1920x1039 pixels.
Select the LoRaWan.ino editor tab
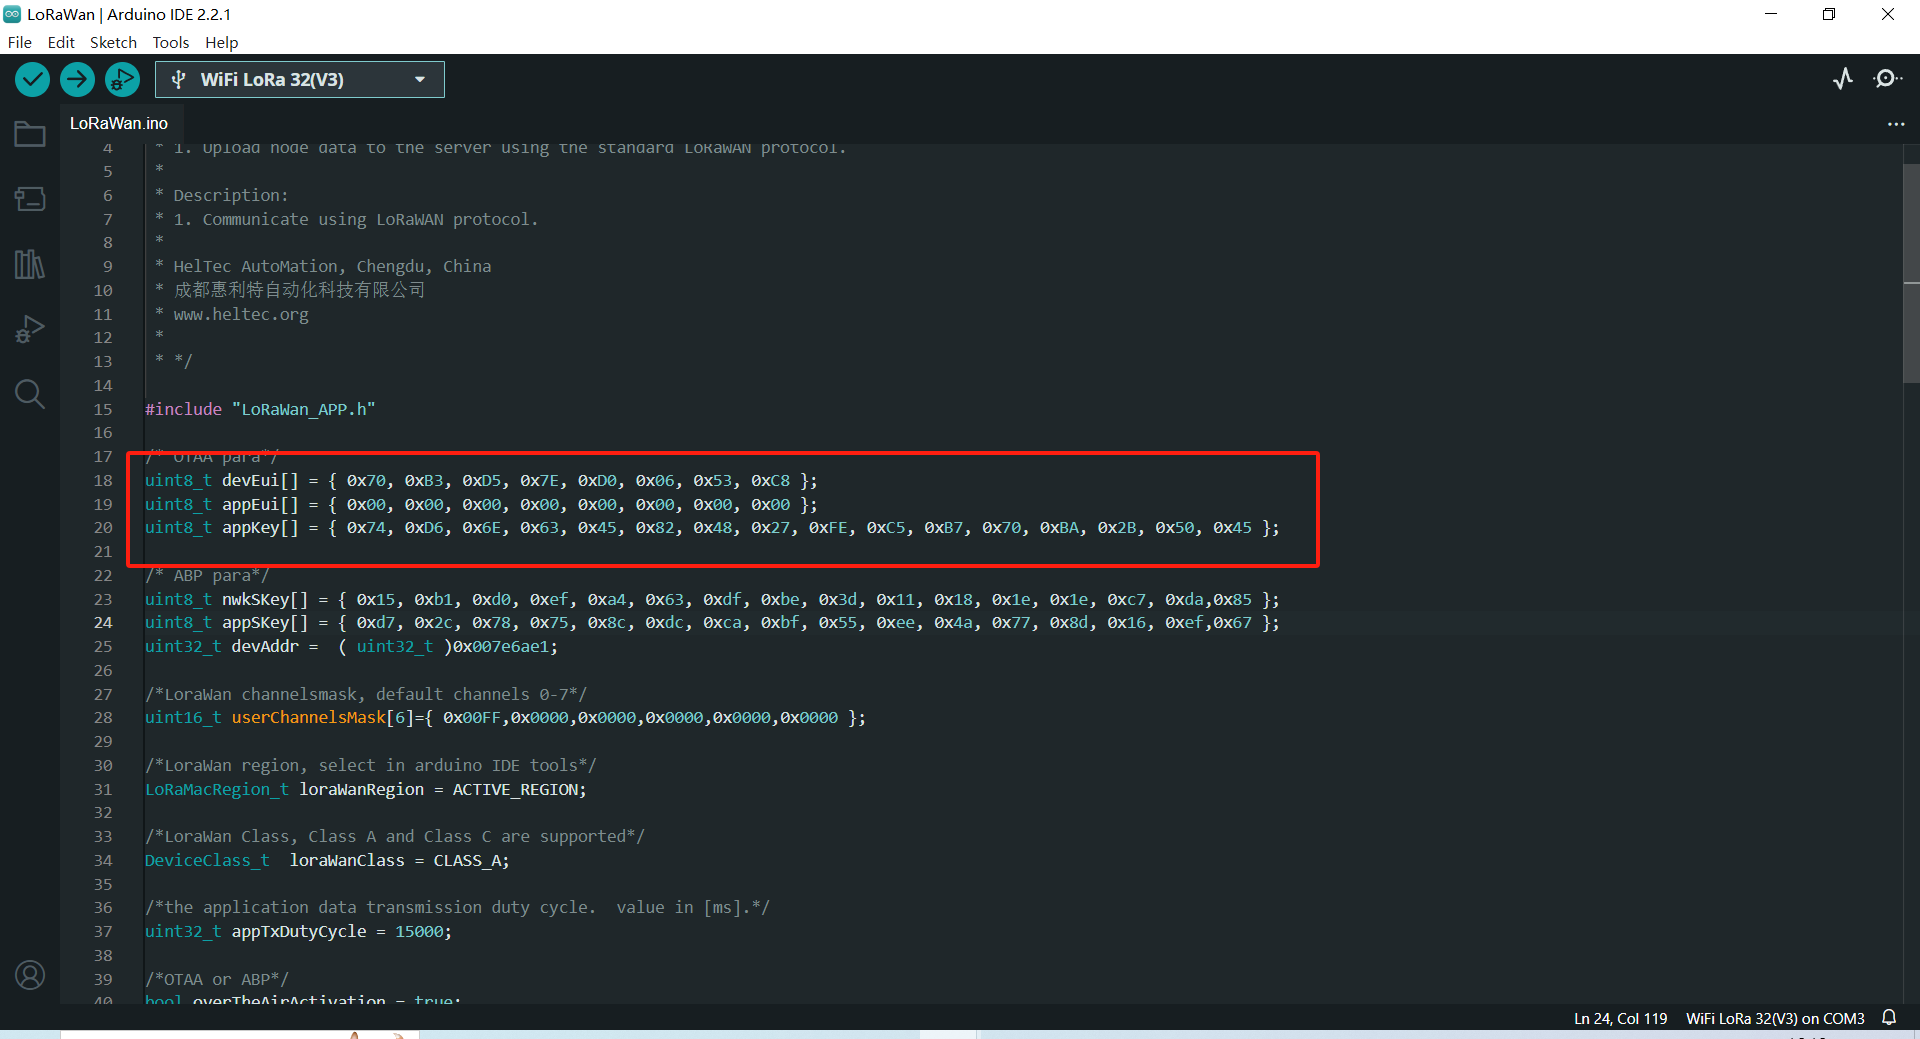coord(119,123)
